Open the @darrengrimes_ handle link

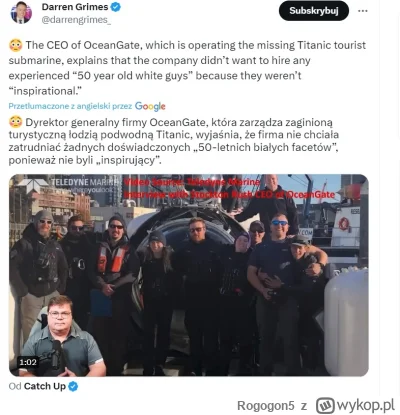click(76, 20)
